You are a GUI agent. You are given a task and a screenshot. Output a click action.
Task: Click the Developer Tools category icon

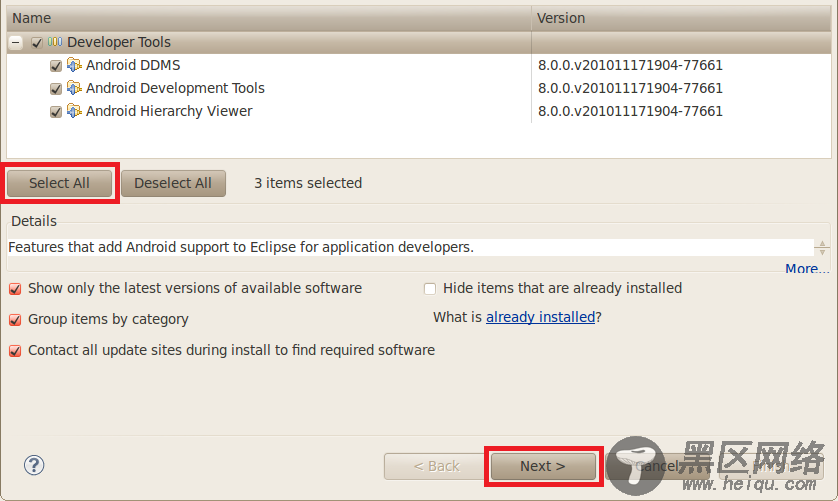click(55, 42)
